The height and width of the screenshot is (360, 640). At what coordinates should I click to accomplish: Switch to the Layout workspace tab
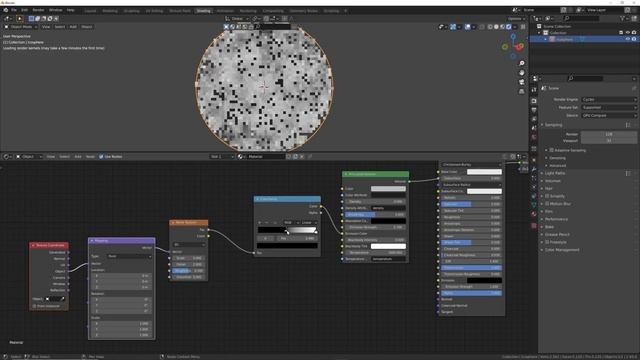pyautogui.click(x=91, y=11)
